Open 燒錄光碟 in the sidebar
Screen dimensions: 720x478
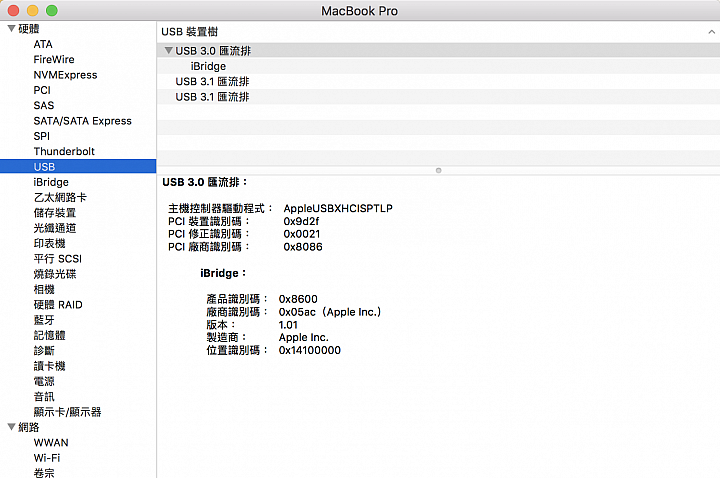(55, 274)
